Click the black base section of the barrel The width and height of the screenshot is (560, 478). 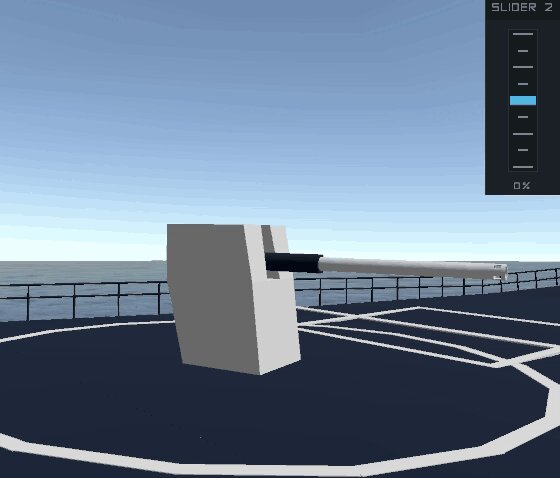294,263
